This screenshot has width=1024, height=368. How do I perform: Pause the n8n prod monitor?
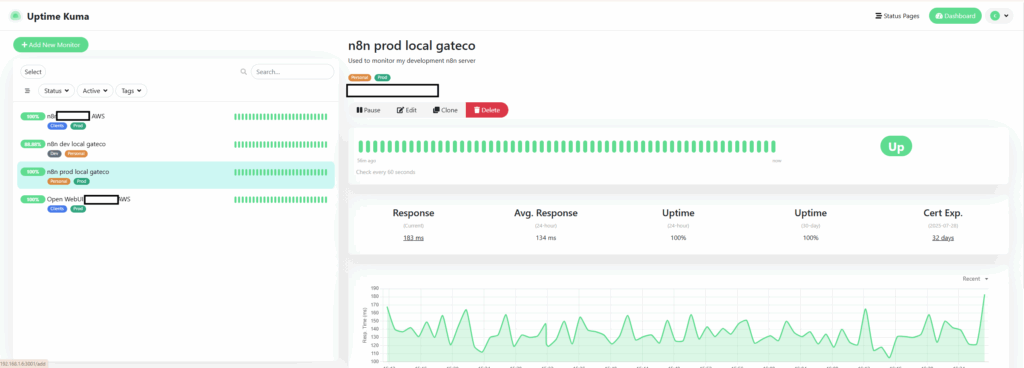(368, 110)
